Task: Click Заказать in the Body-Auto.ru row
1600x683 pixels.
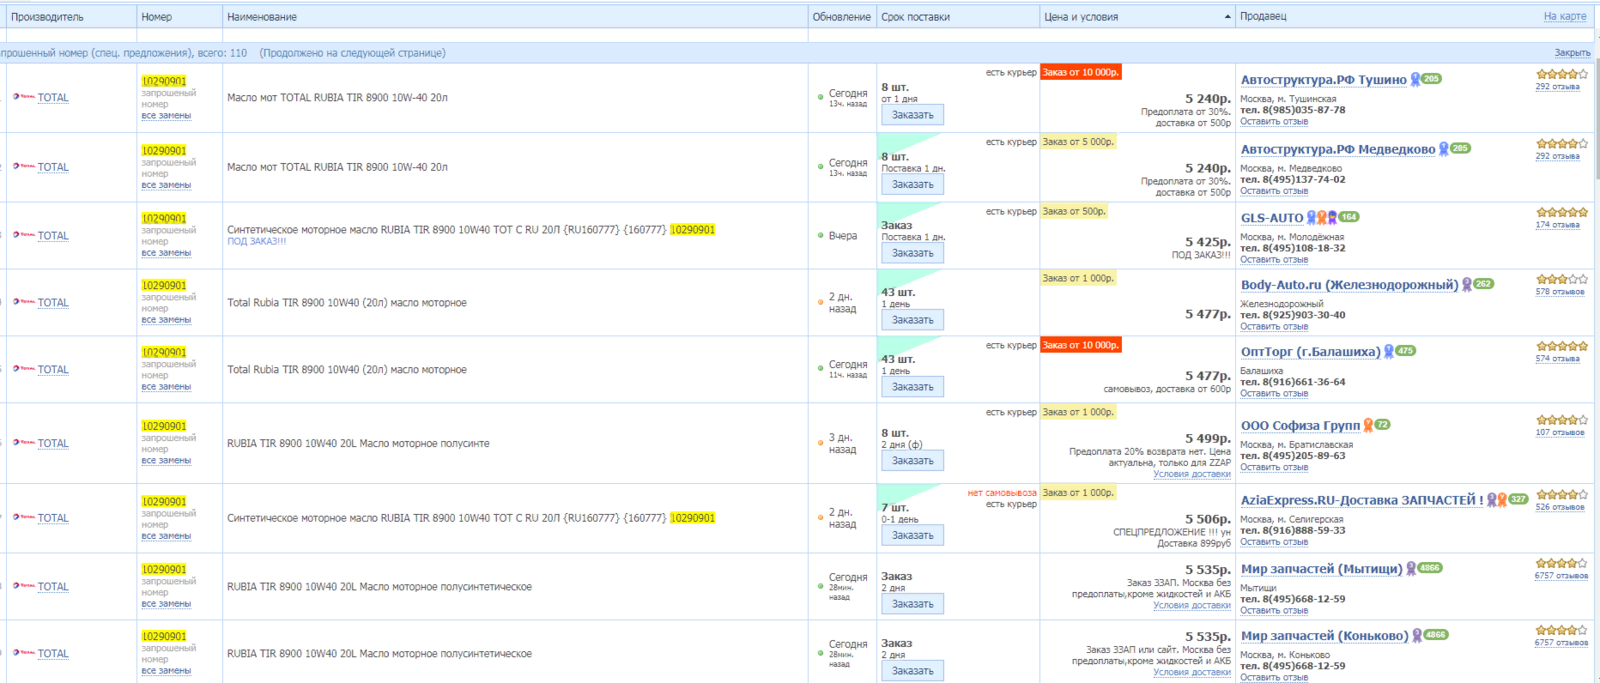Action: coord(912,320)
